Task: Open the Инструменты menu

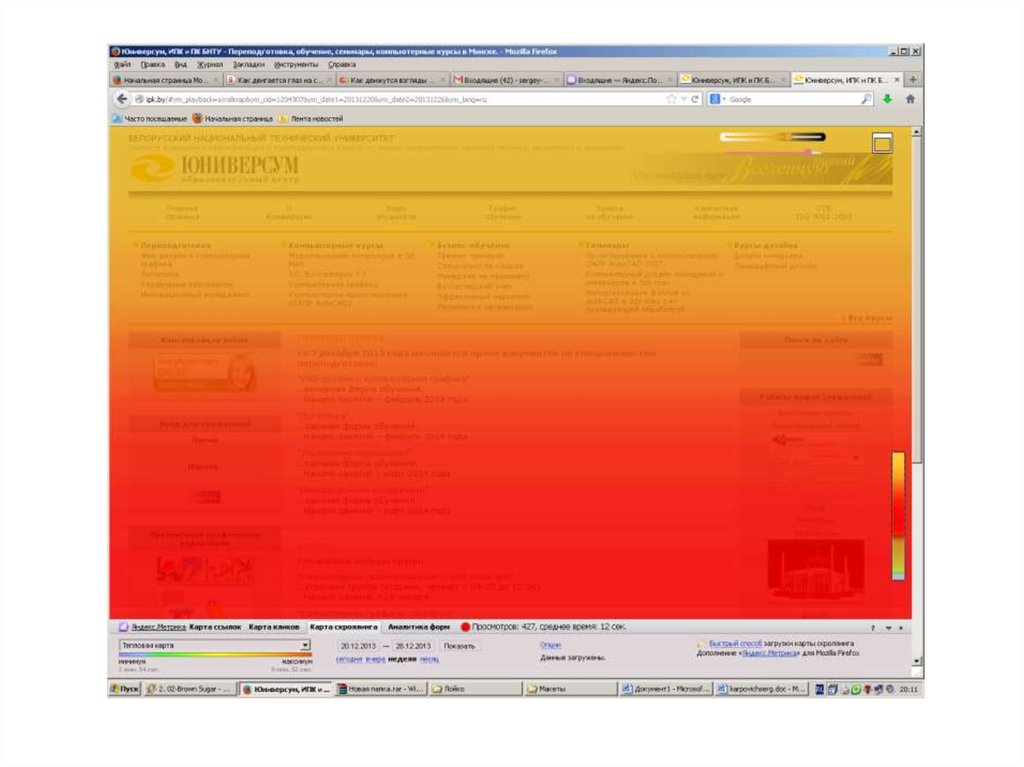Action: [296, 65]
